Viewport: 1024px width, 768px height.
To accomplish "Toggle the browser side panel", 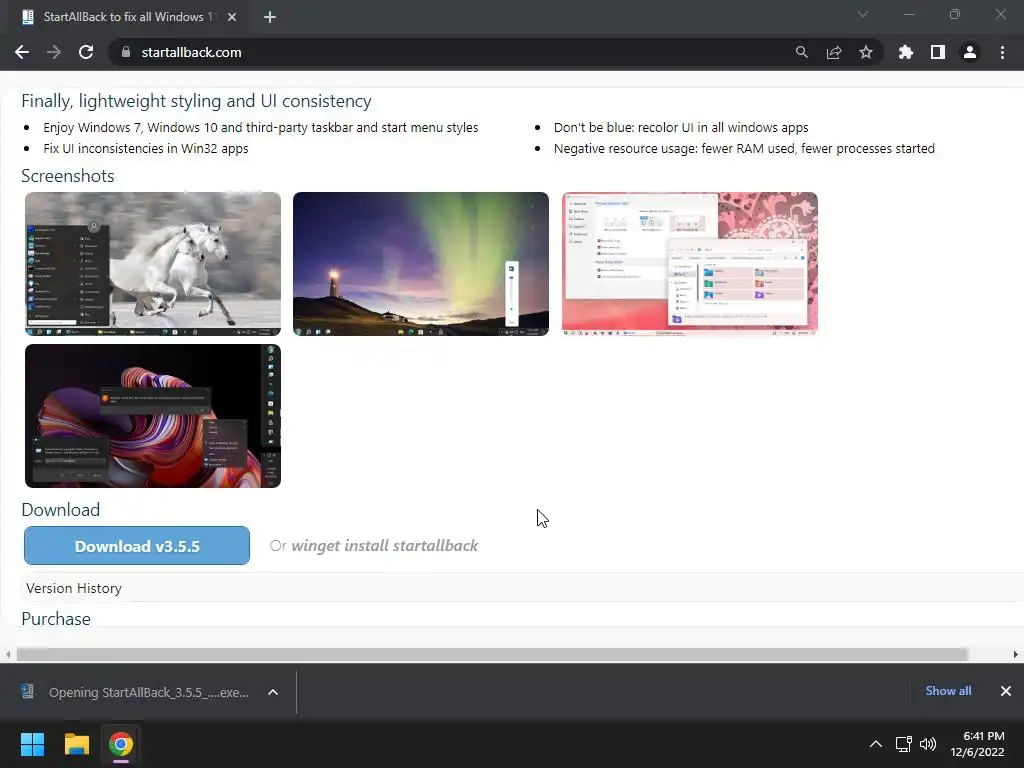I will 938,52.
